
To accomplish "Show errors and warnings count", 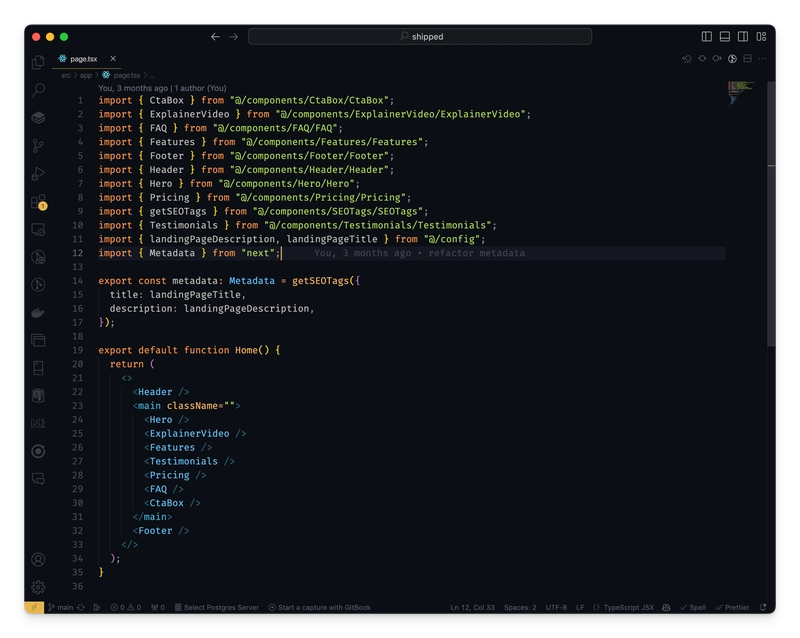I will pyautogui.click(x=126, y=607).
